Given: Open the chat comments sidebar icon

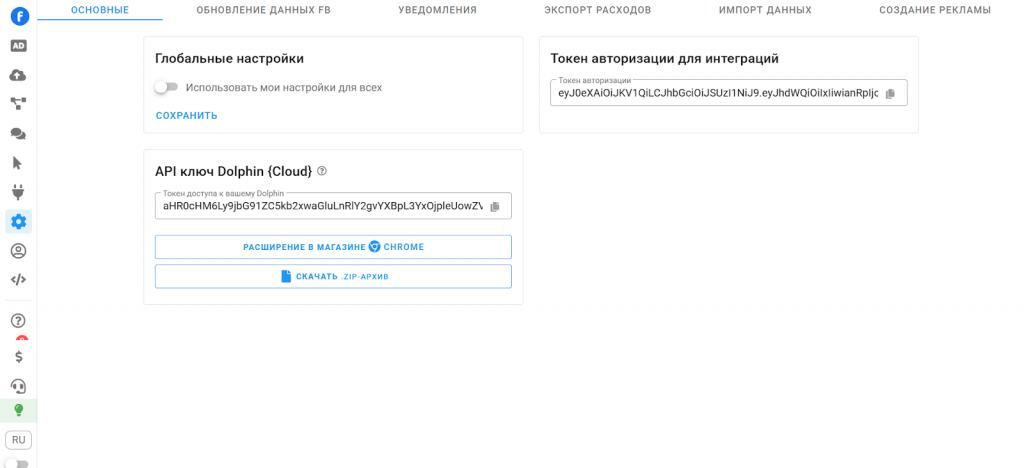Looking at the screenshot, I should pos(18,133).
